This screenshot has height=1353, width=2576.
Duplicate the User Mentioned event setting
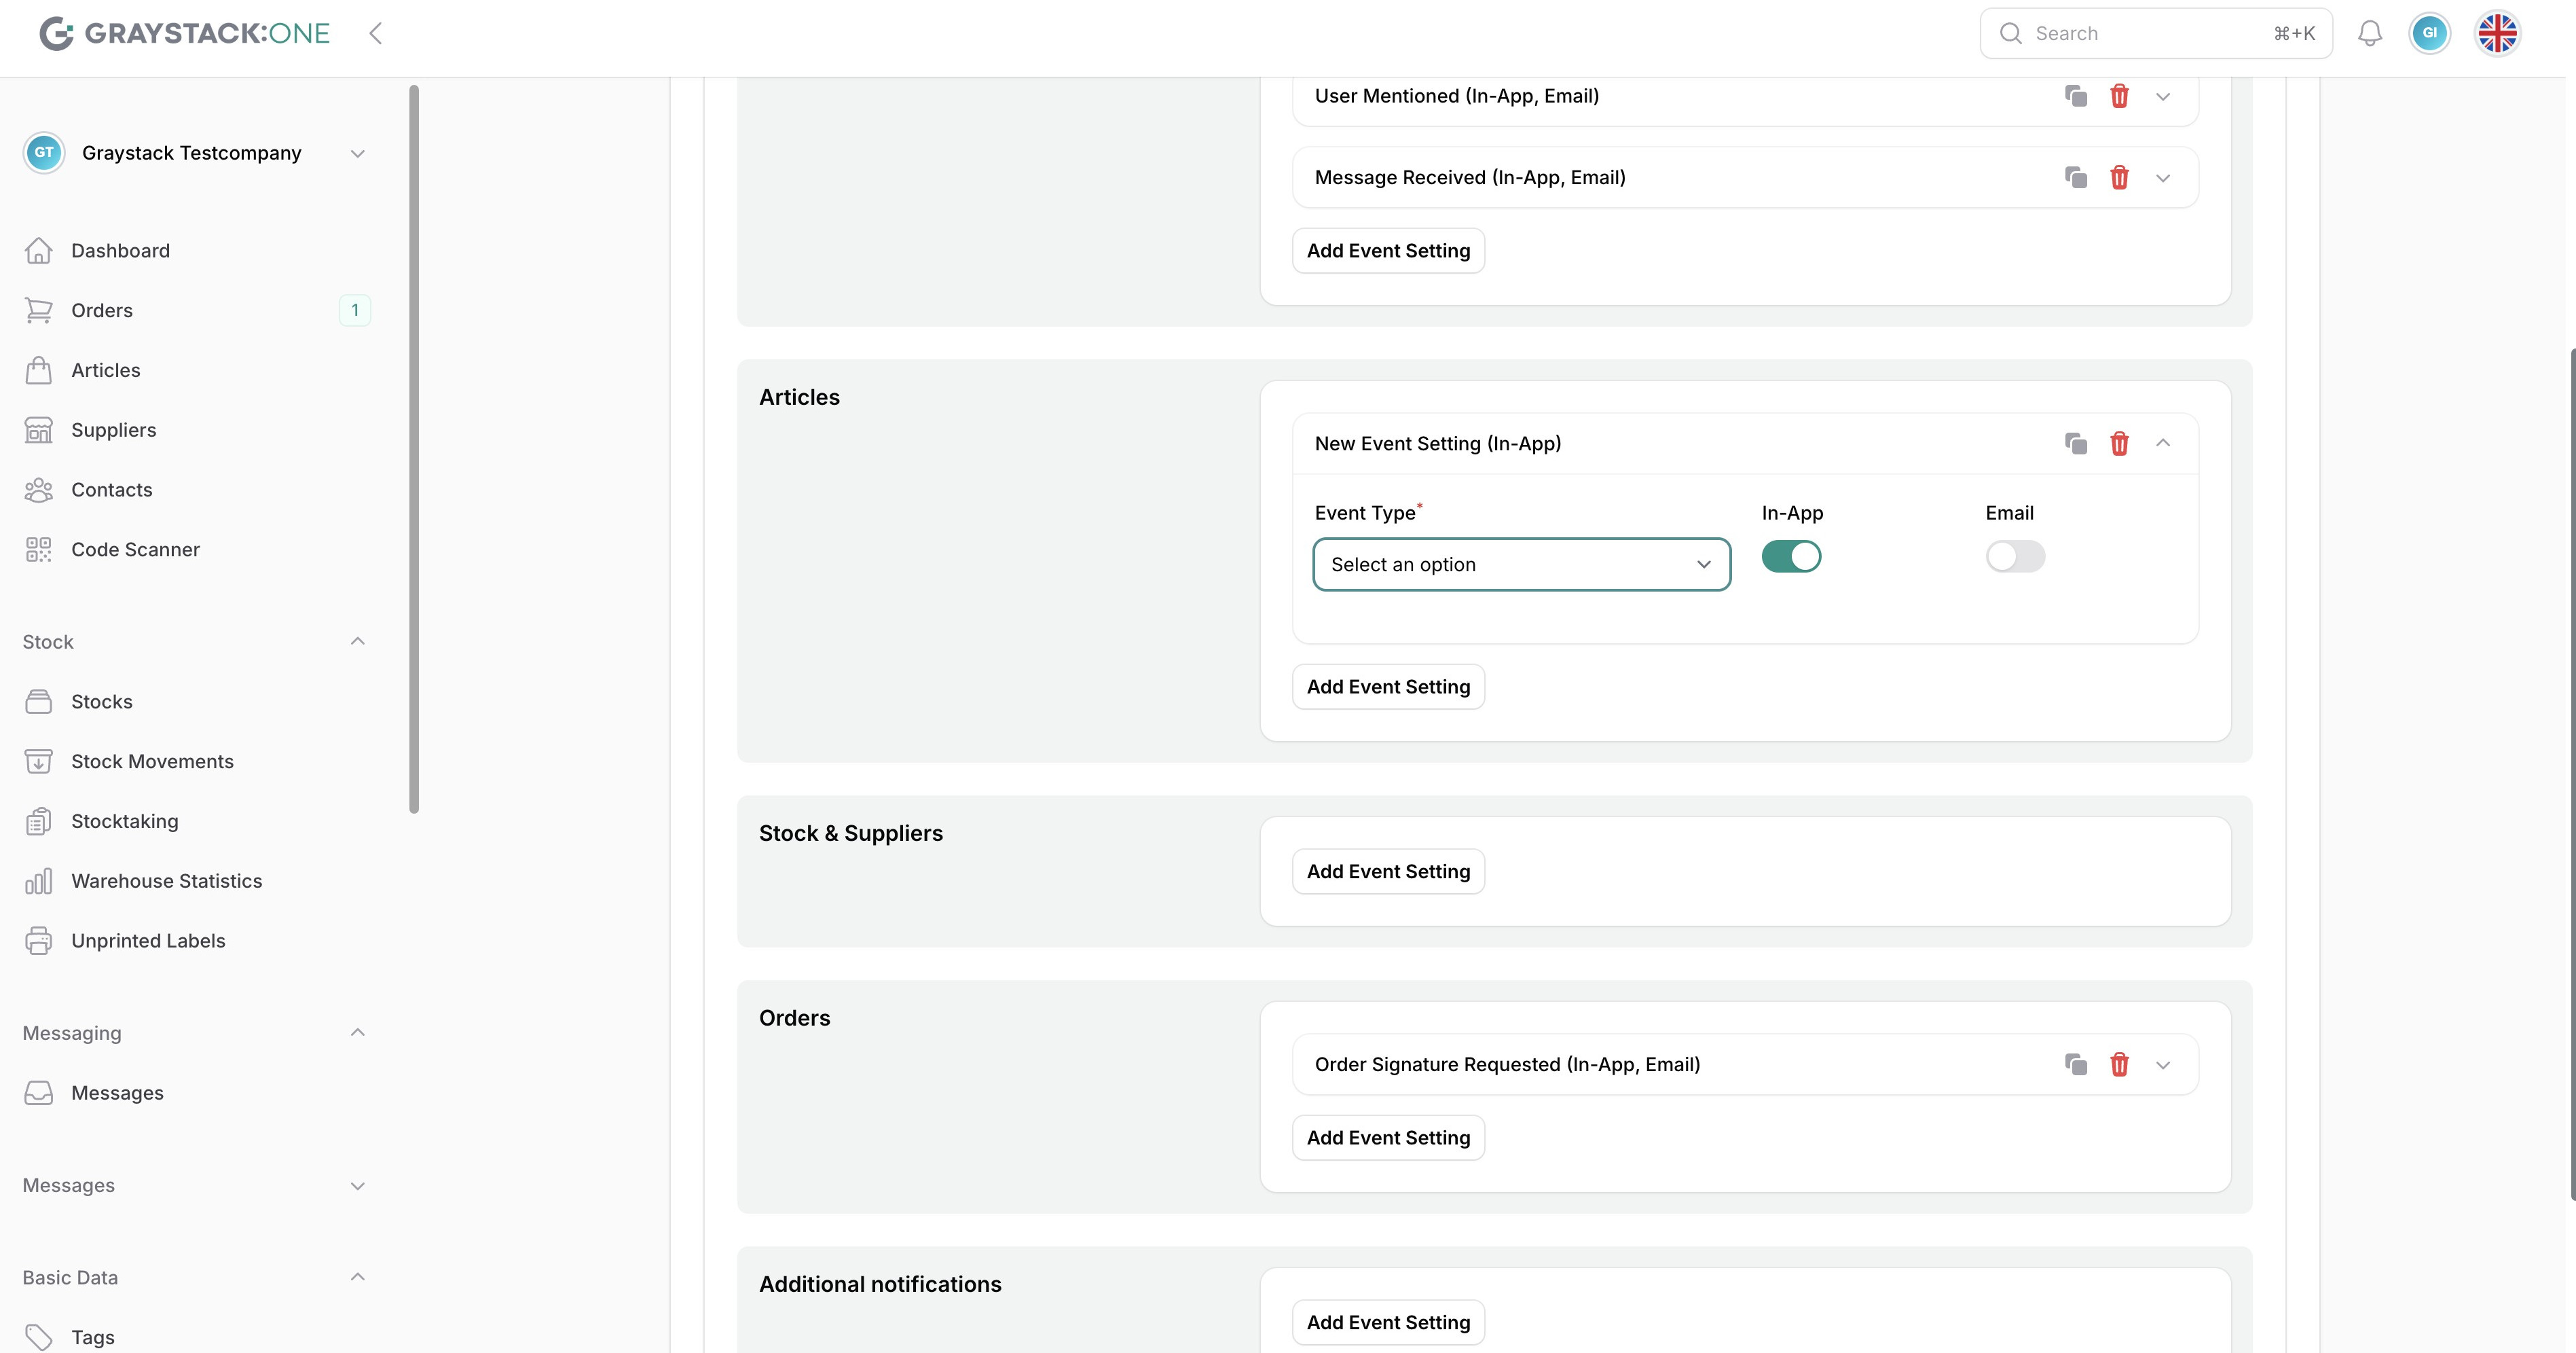tap(2076, 96)
